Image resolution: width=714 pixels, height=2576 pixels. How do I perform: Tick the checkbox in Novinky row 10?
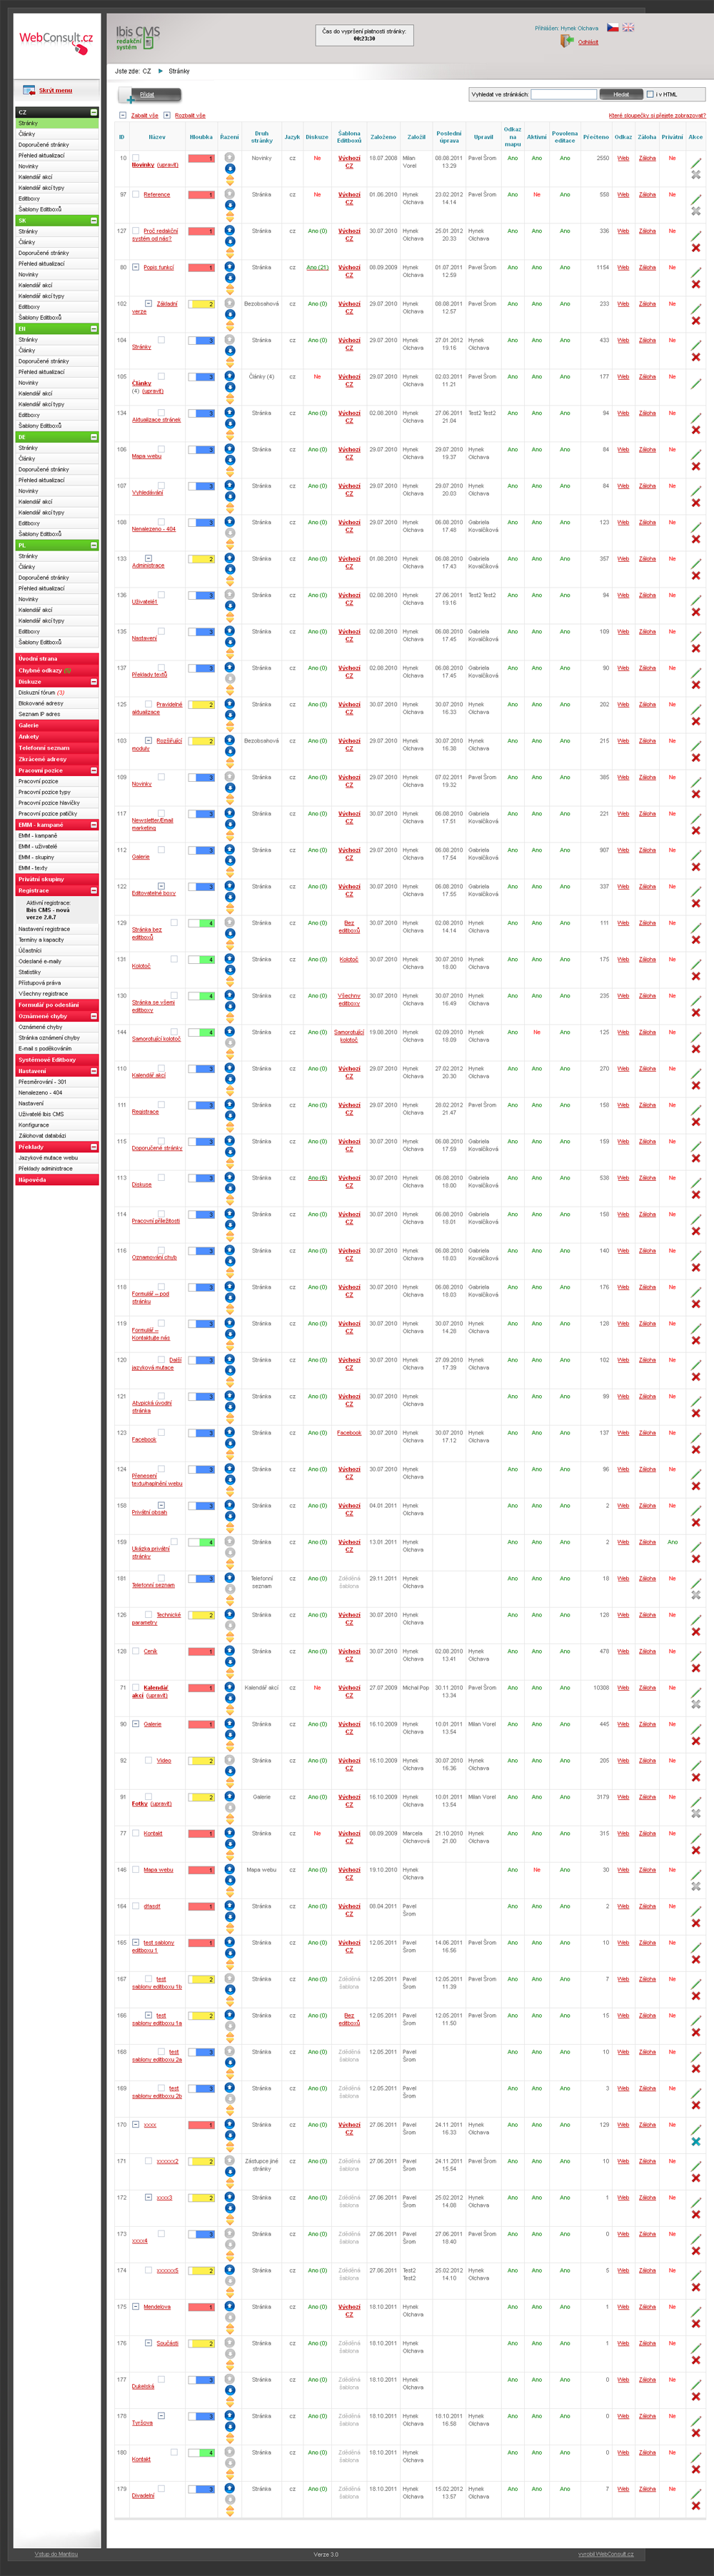(x=136, y=158)
